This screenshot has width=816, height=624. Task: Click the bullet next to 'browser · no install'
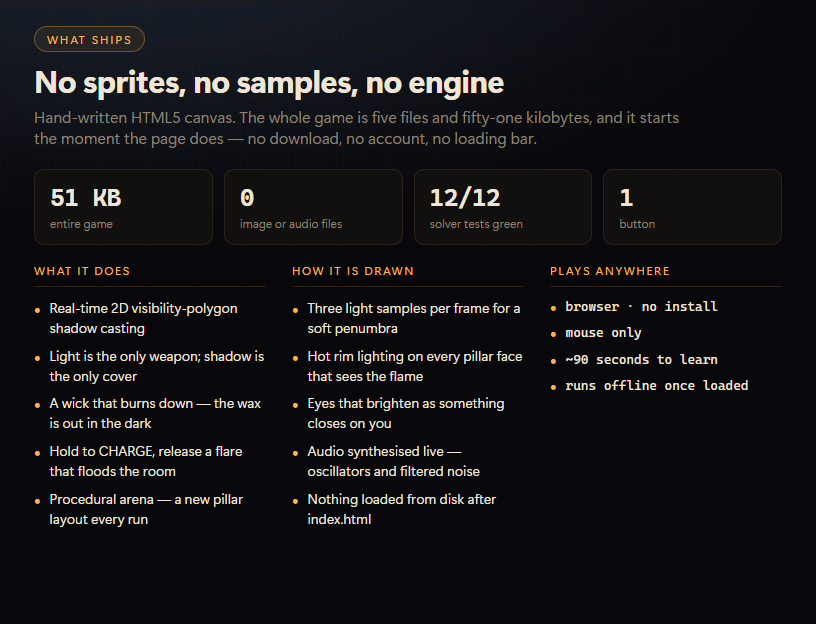point(553,308)
